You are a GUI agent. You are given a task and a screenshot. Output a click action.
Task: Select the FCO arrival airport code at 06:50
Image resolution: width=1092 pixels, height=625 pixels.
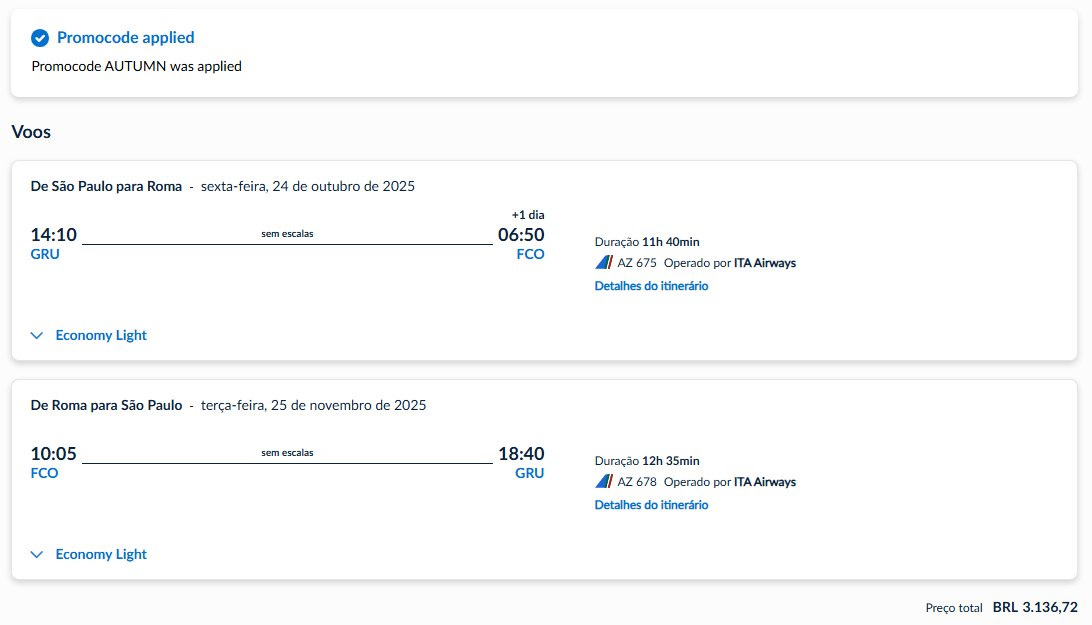[530, 254]
